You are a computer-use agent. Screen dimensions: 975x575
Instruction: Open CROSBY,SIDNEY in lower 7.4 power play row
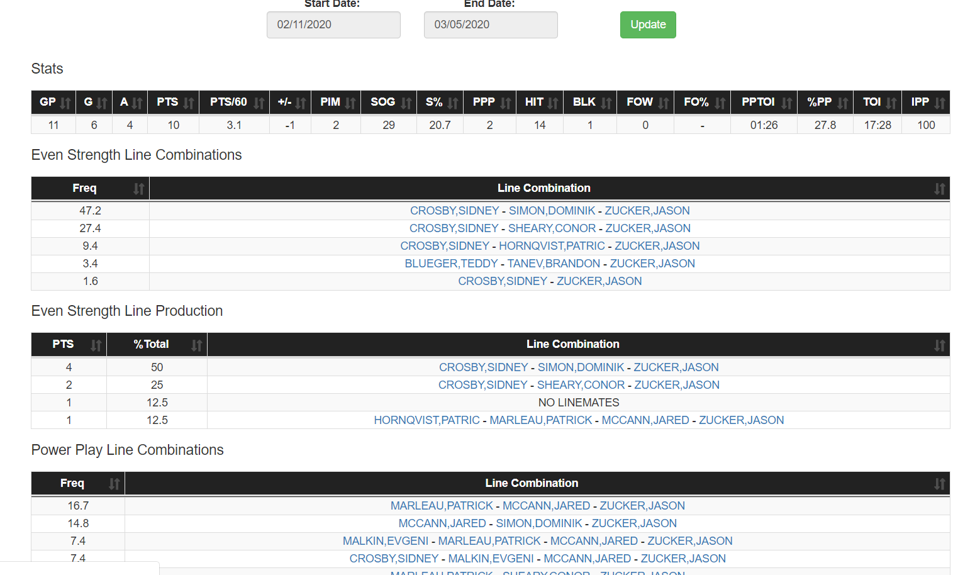tap(394, 559)
